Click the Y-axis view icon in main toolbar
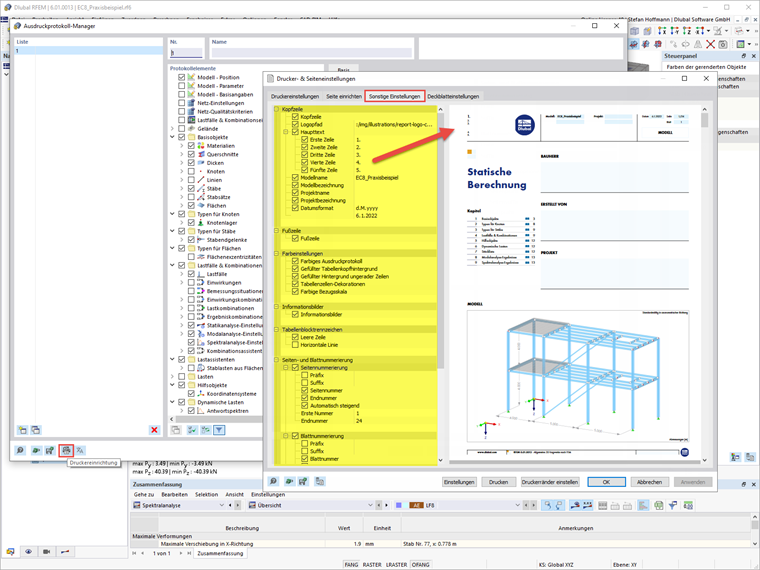This screenshot has width=760, height=570. 675,31
